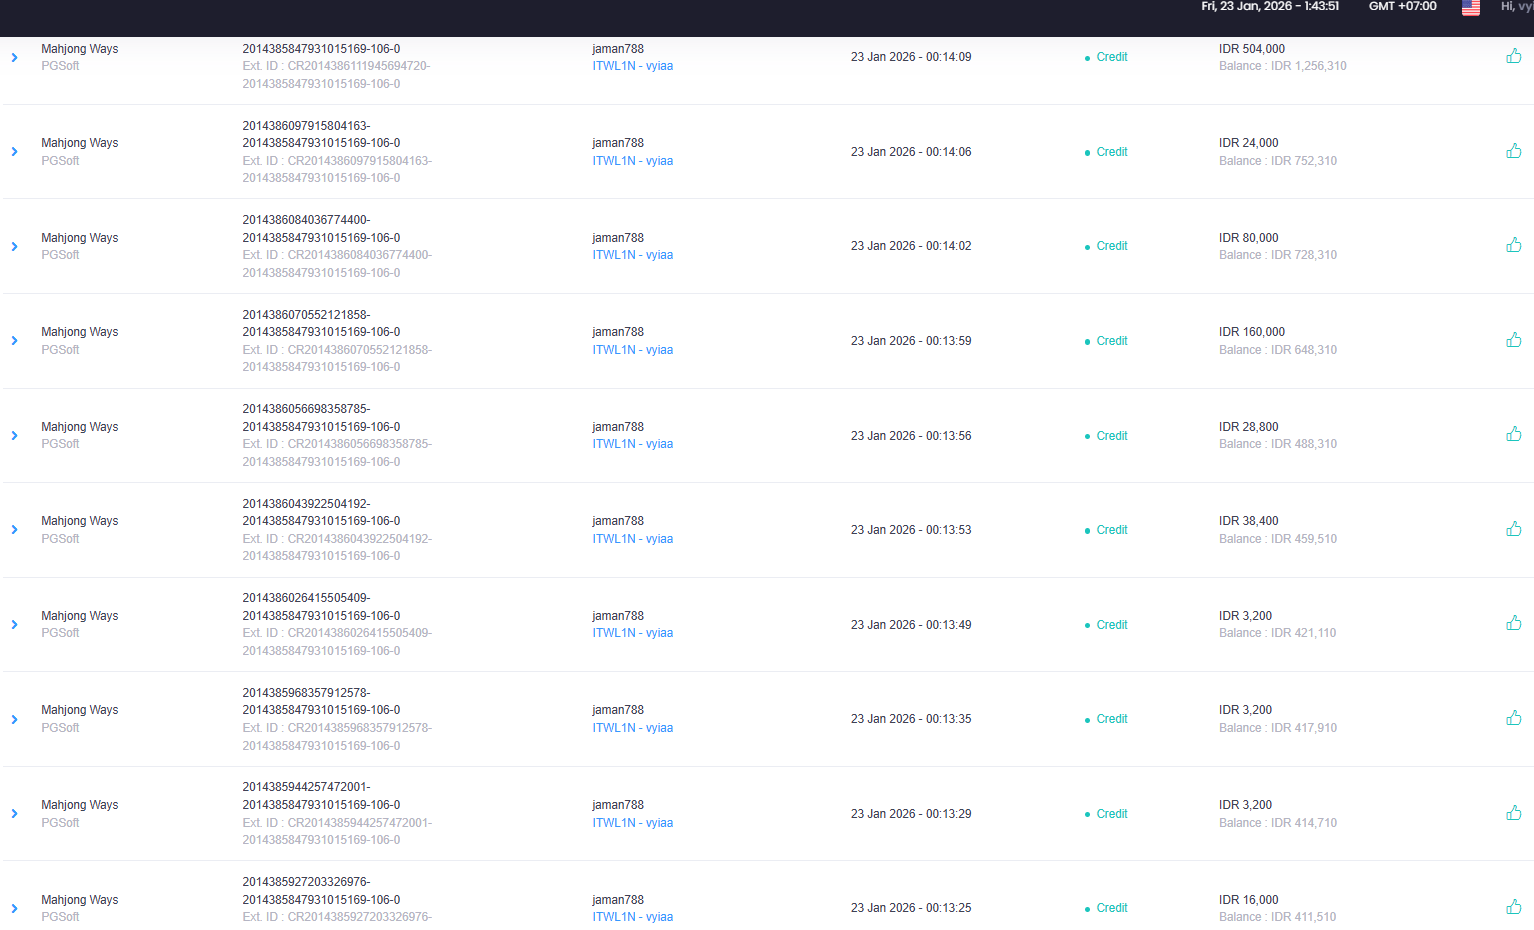Click thumbs-up icon for IDR 28,800 transaction
This screenshot has height=930, width=1534.
click(x=1514, y=434)
